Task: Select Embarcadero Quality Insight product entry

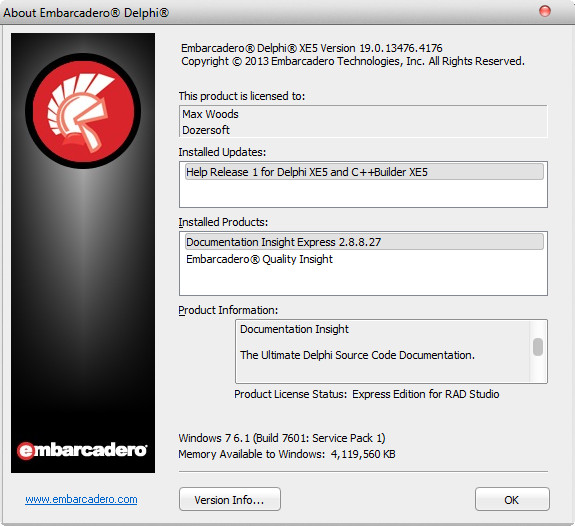Action: coord(259,259)
